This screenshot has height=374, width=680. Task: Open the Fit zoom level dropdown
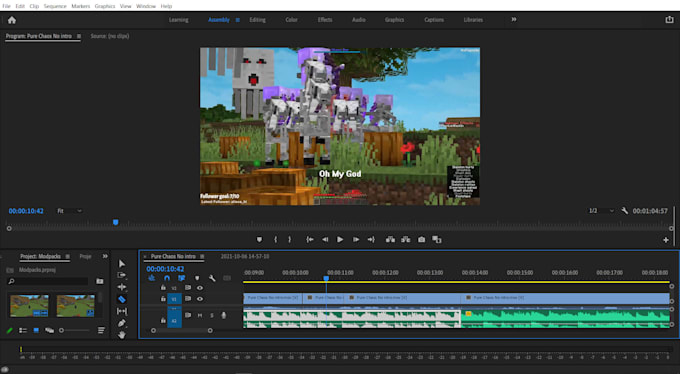(x=69, y=211)
